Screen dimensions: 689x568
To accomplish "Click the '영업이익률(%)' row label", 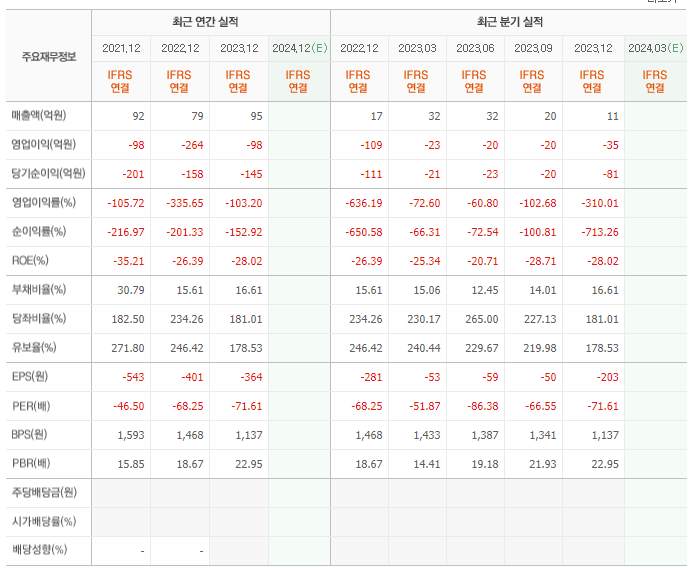I will coord(44,203).
